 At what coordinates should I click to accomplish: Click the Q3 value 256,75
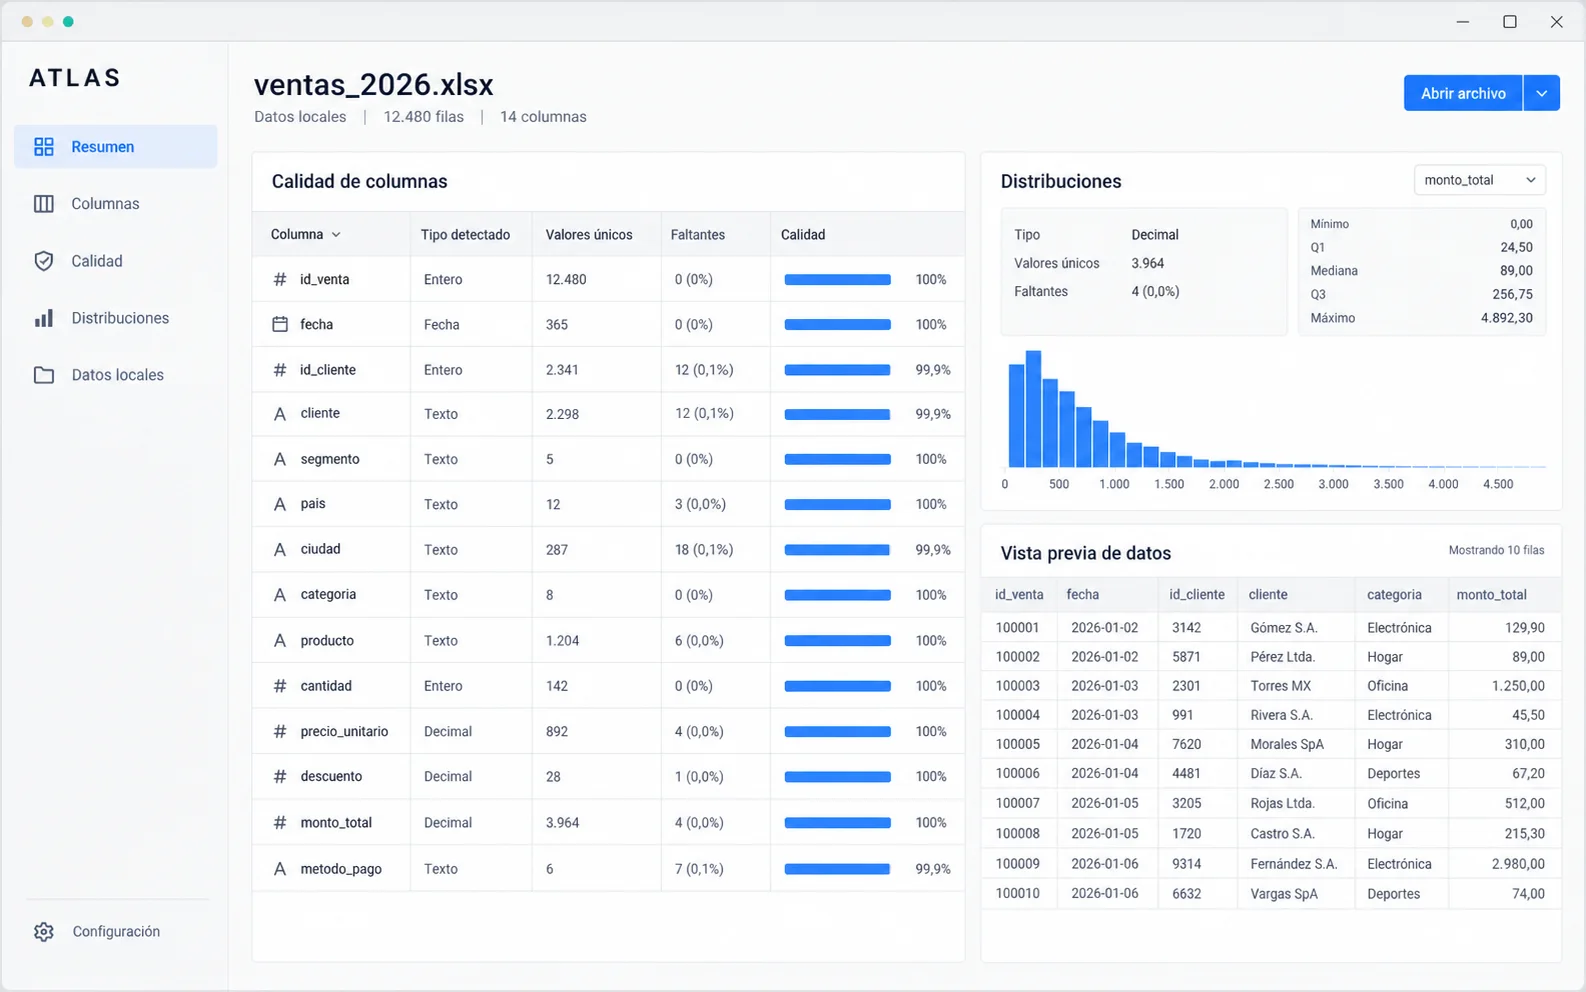point(1512,295)
